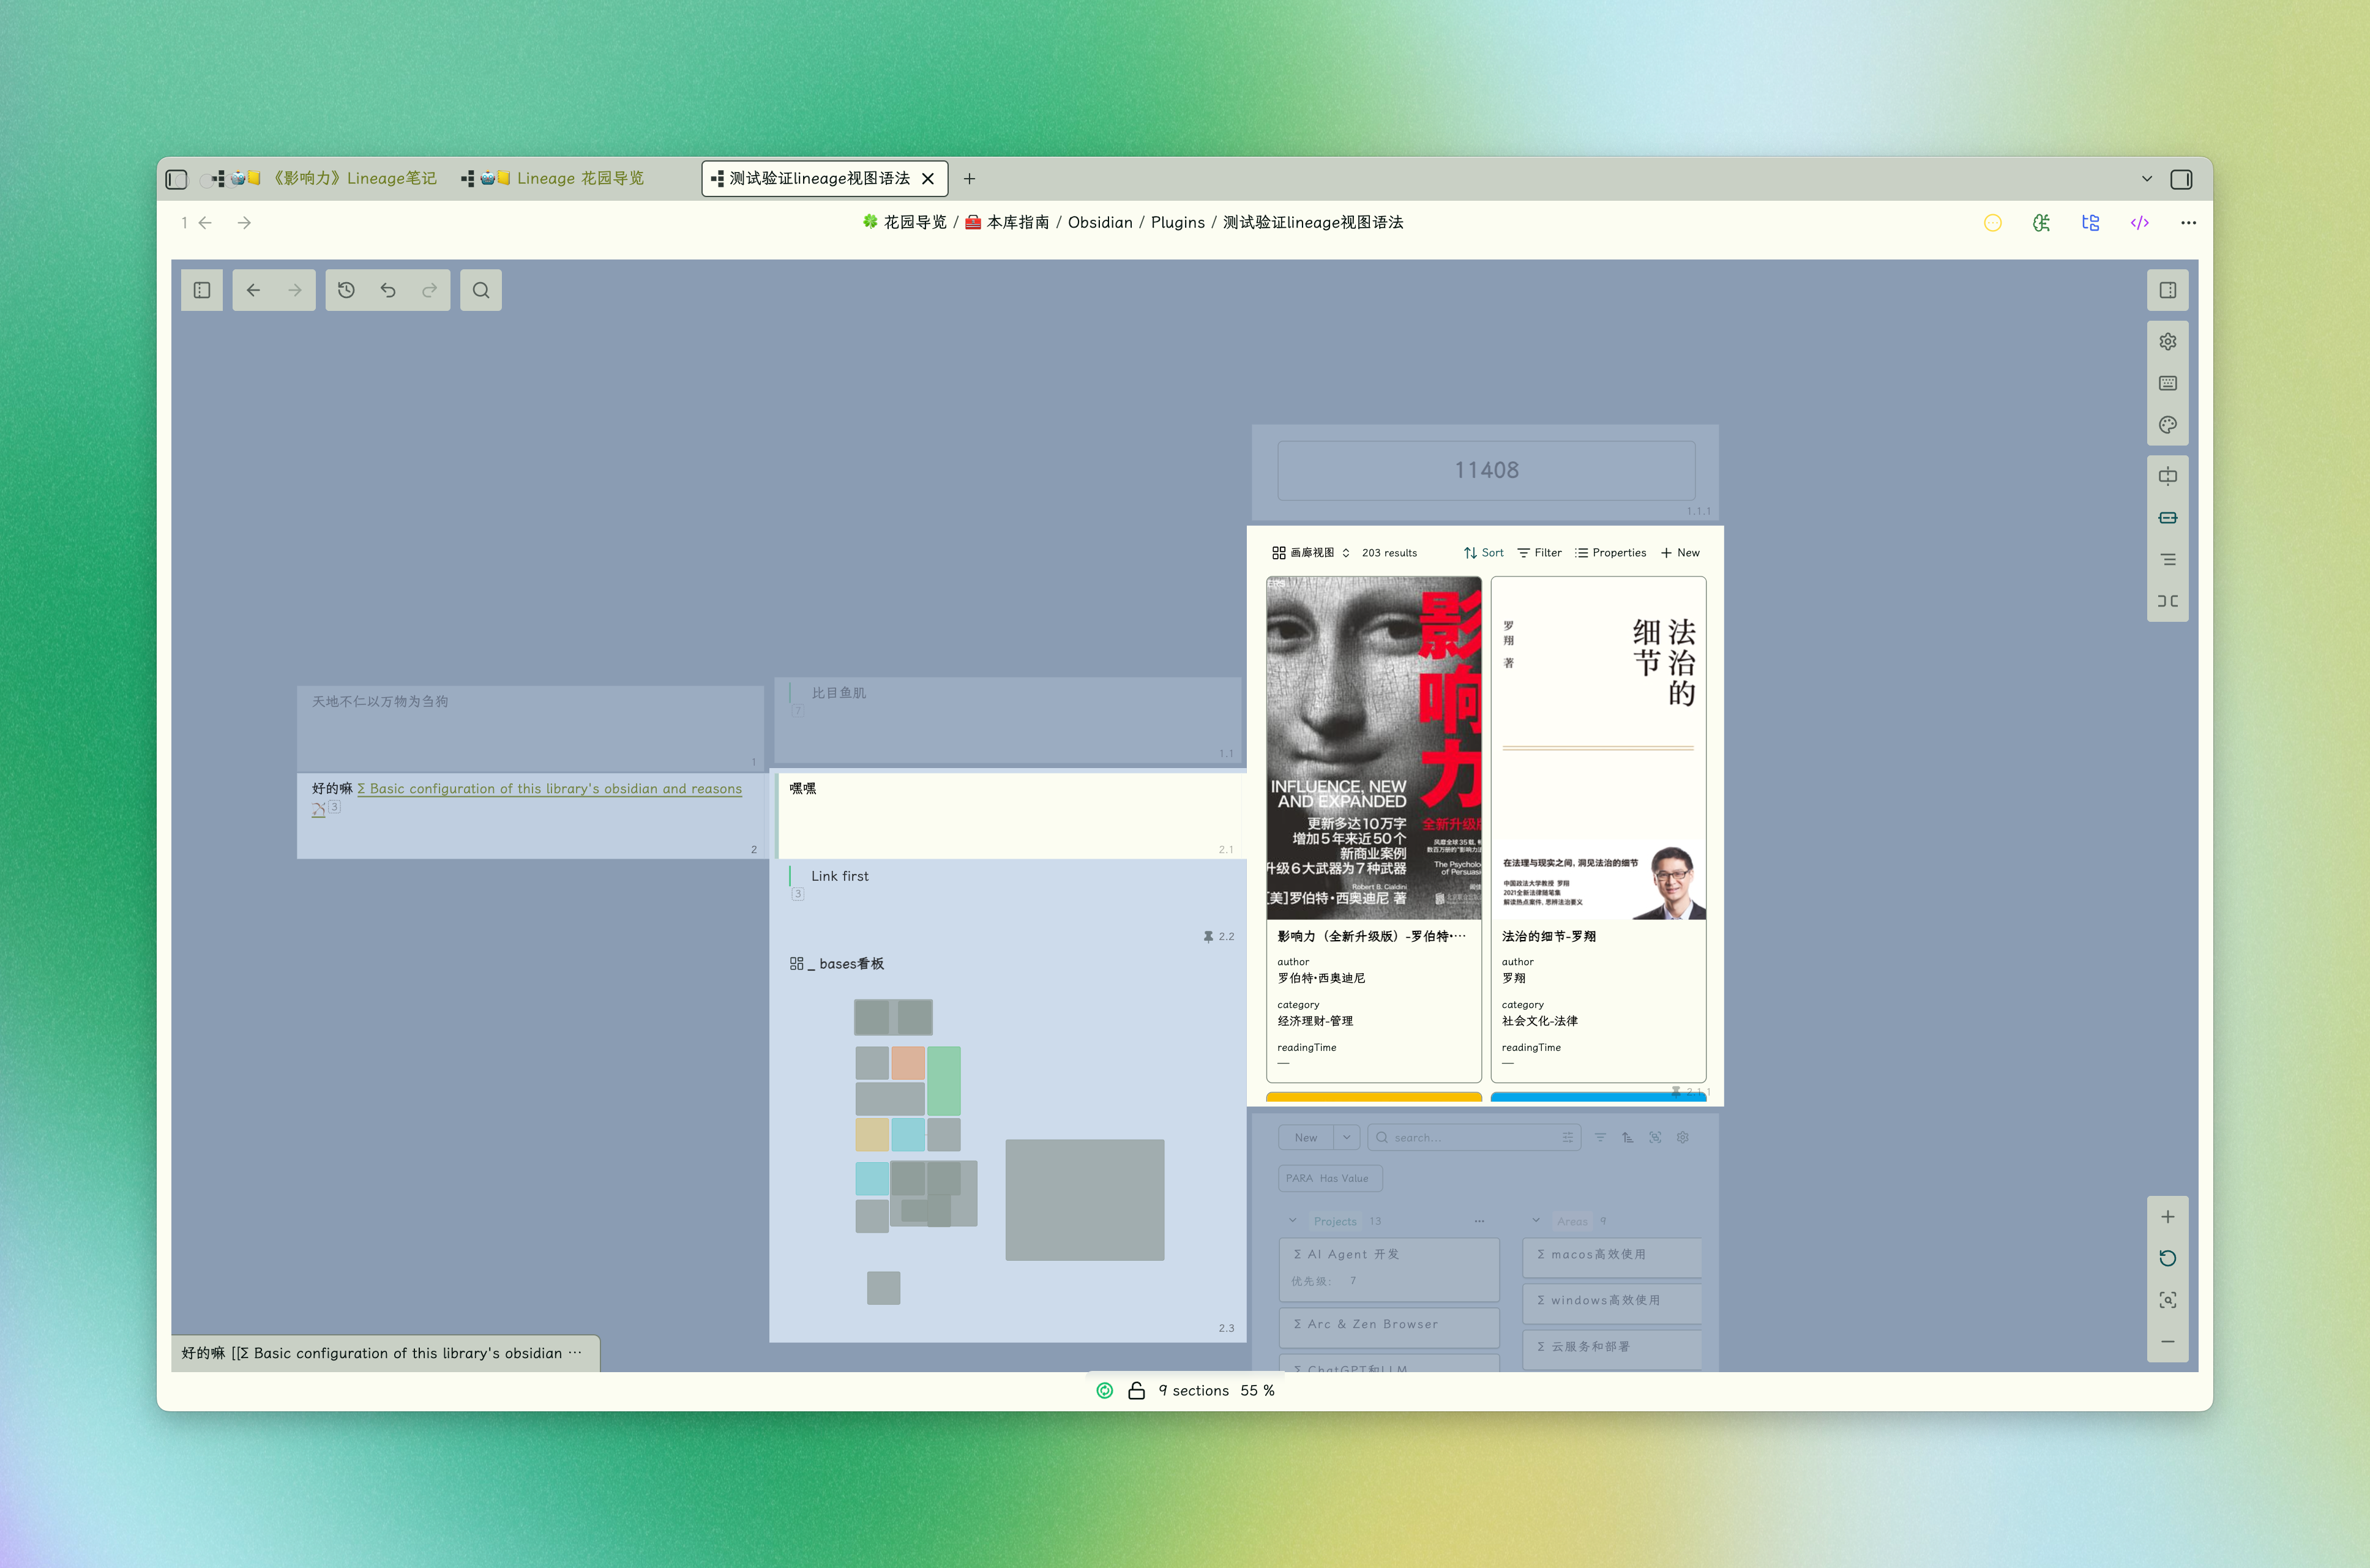Open Obsidian breadcrumb folder
2370x1568 pixels.
tap(1100, 223)
